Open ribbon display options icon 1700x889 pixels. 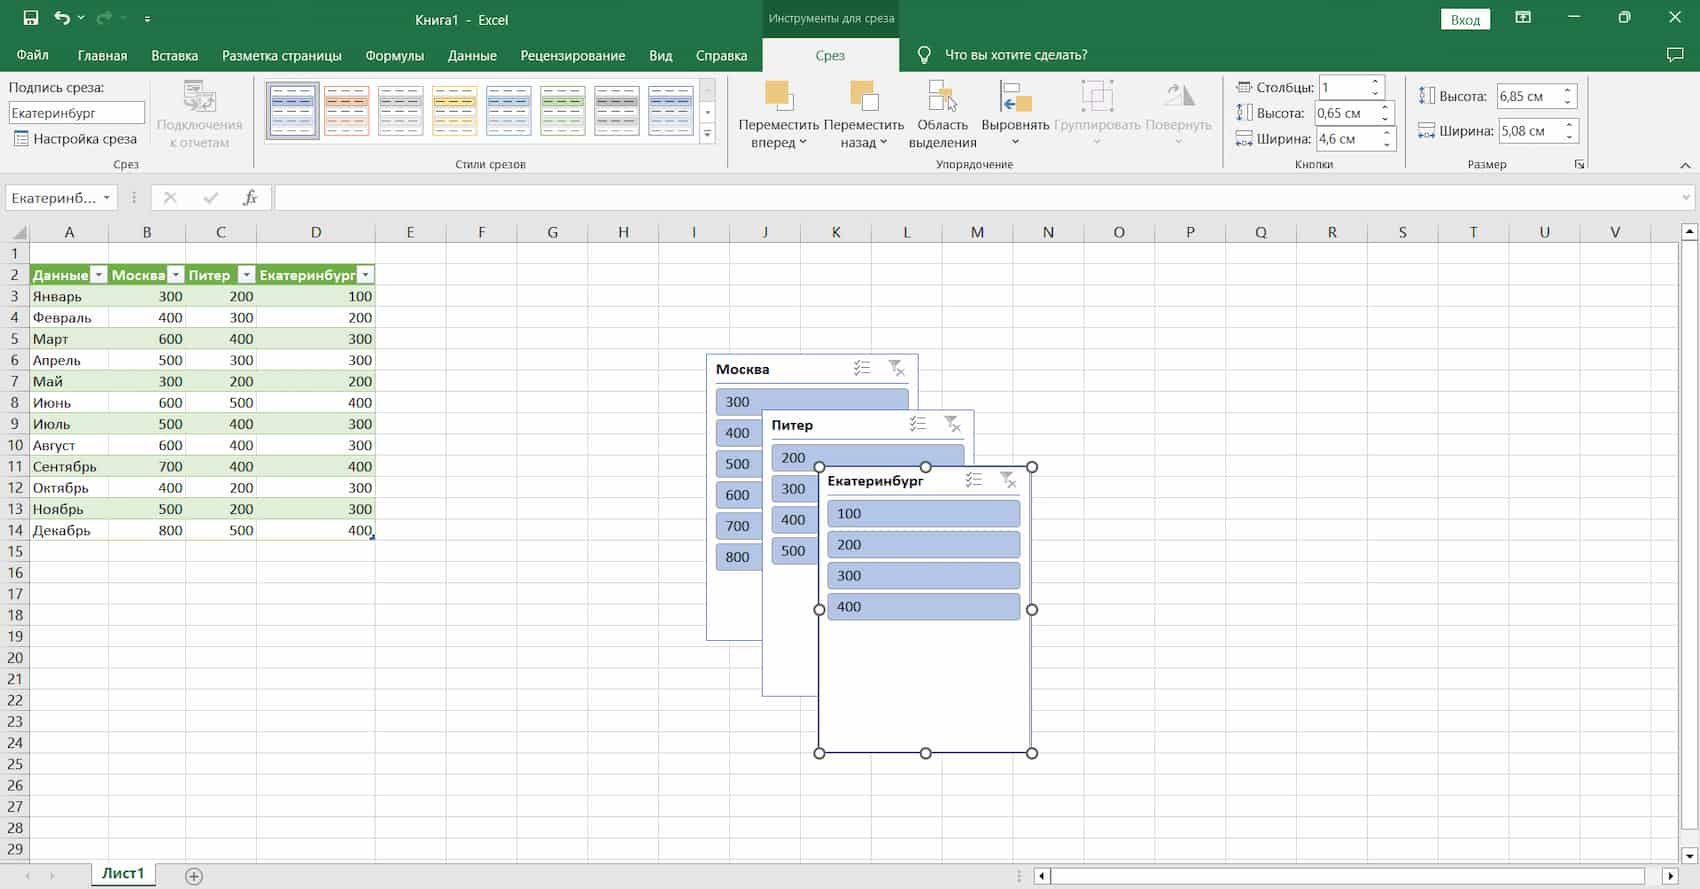1523,18
